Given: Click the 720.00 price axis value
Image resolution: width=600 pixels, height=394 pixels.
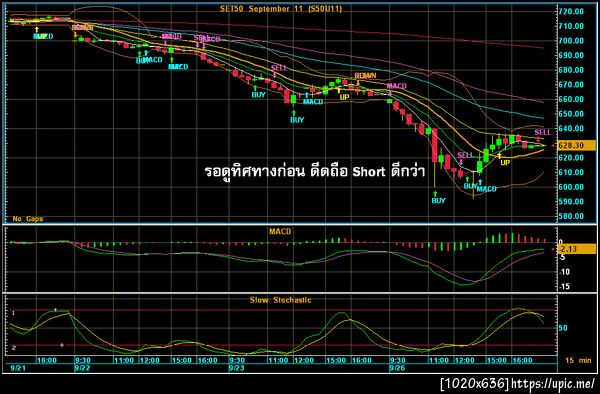Looking at the screenshot, I should [571, 11].
